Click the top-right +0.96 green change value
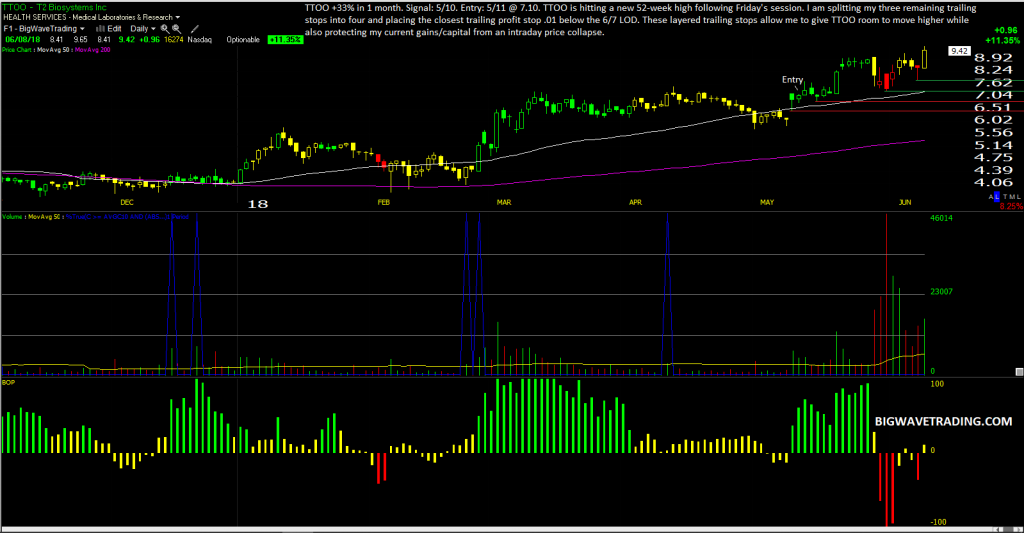The height and width of the screenshot is (533, 1024). (x=1005, y=30)
